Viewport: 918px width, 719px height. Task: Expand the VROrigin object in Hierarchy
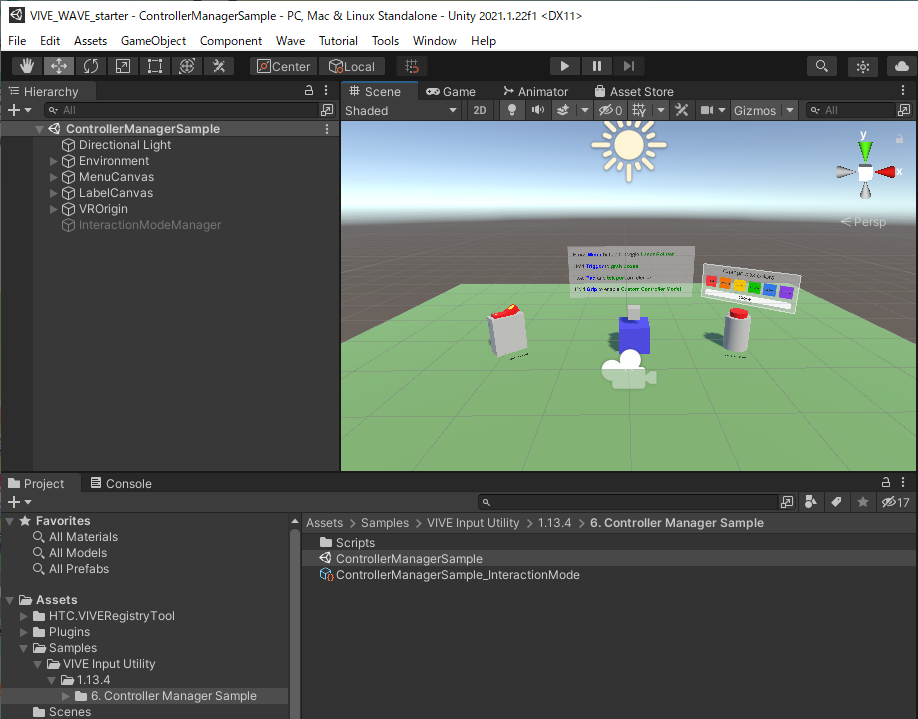coord(54,209)
